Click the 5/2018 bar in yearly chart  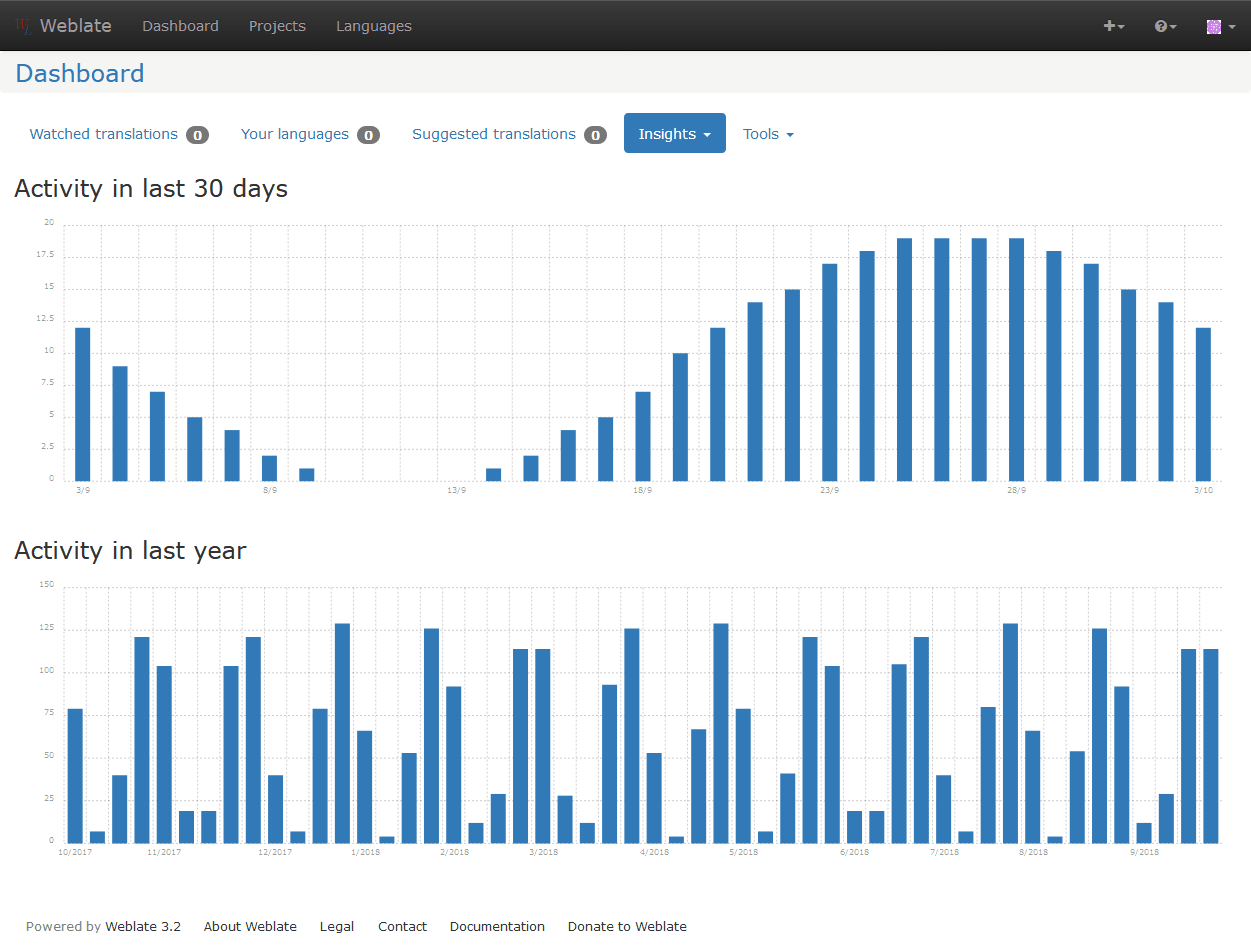(743, 776)
